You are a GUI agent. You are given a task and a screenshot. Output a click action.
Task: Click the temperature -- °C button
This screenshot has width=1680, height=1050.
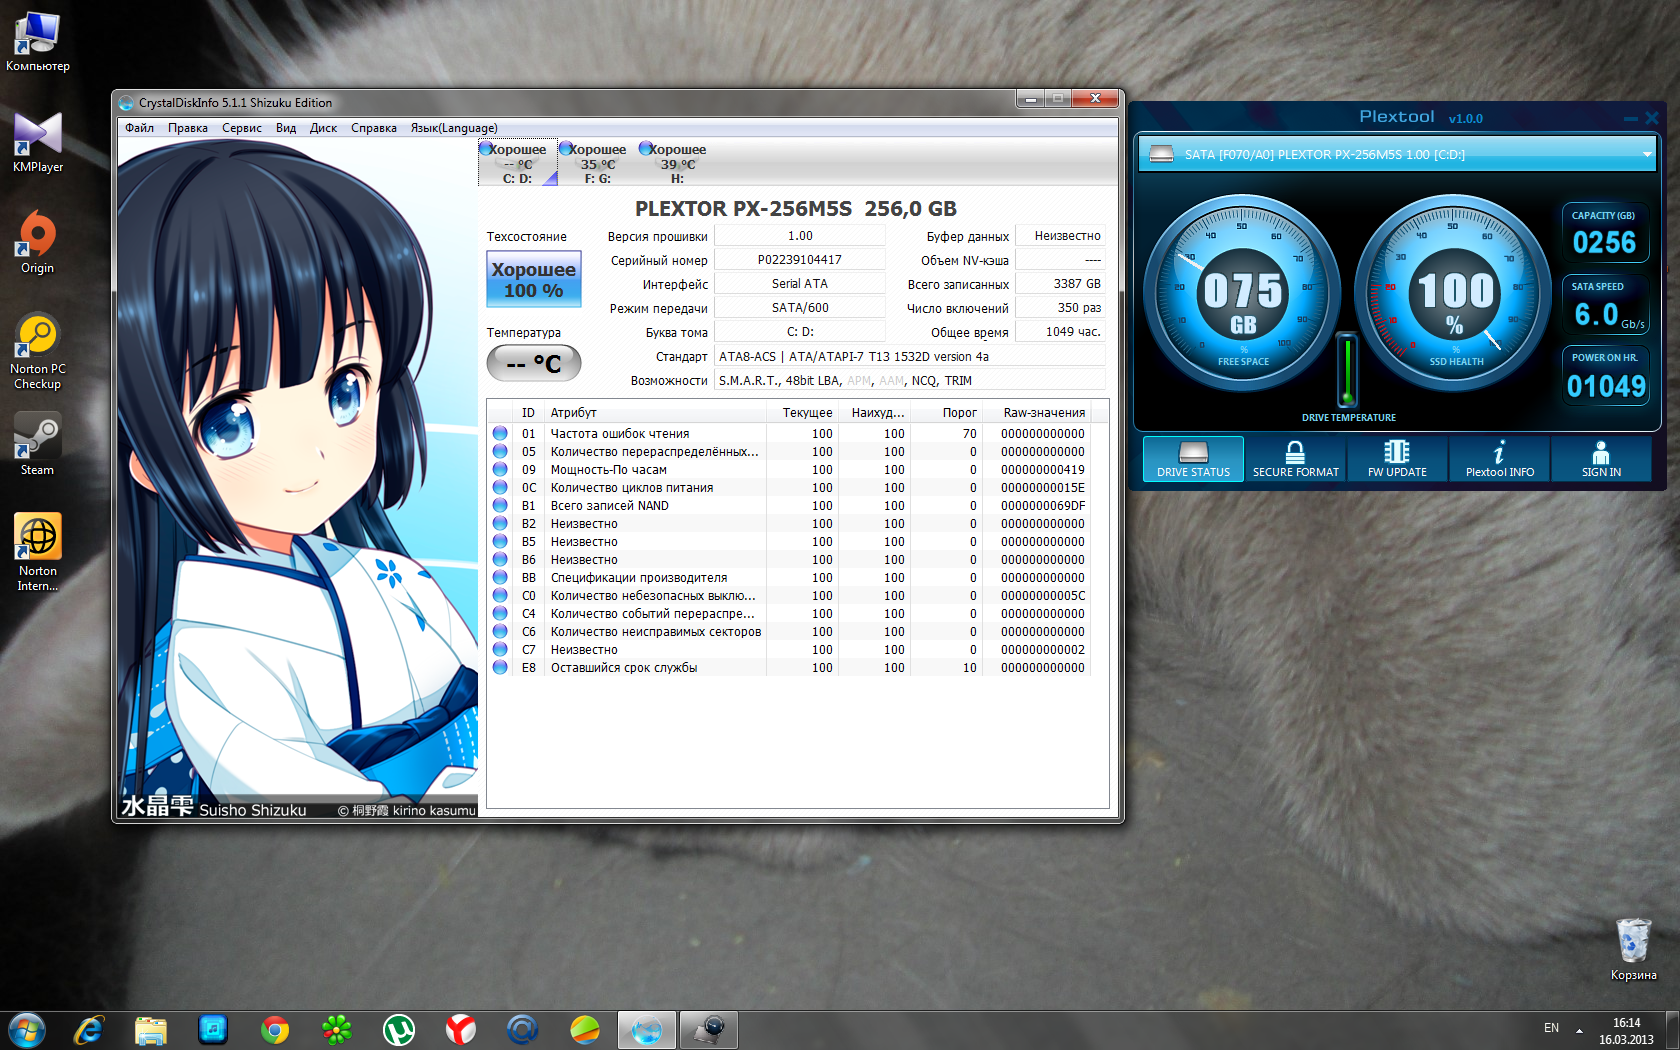point(534,363)
